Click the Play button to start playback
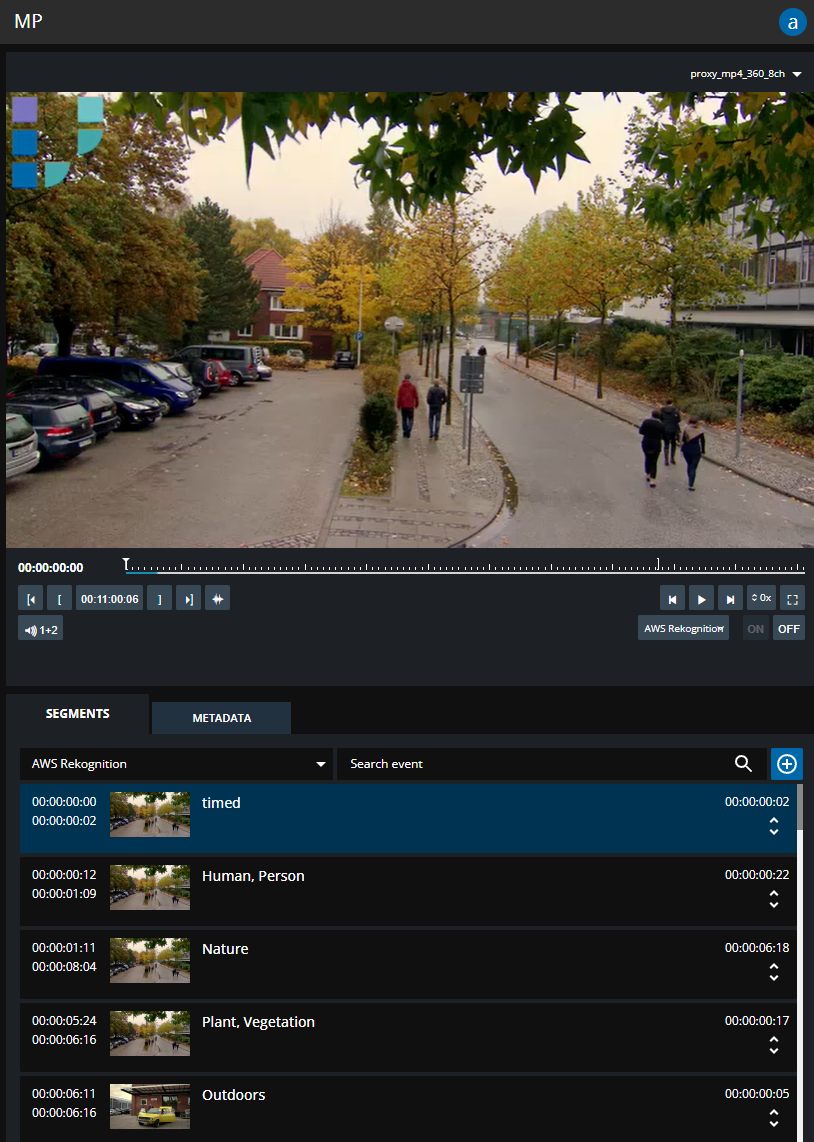This screenshot has width=814, height=1142. pyautogui.click(x=701, y=597)
